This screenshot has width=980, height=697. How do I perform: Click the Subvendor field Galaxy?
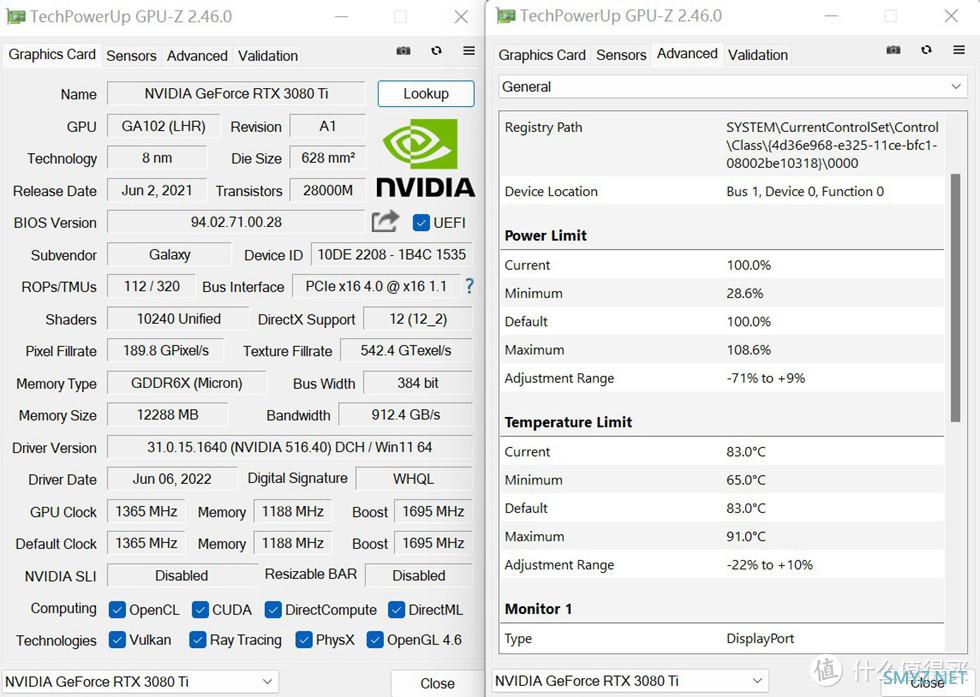pyautogui.click(x=169, y=255)
